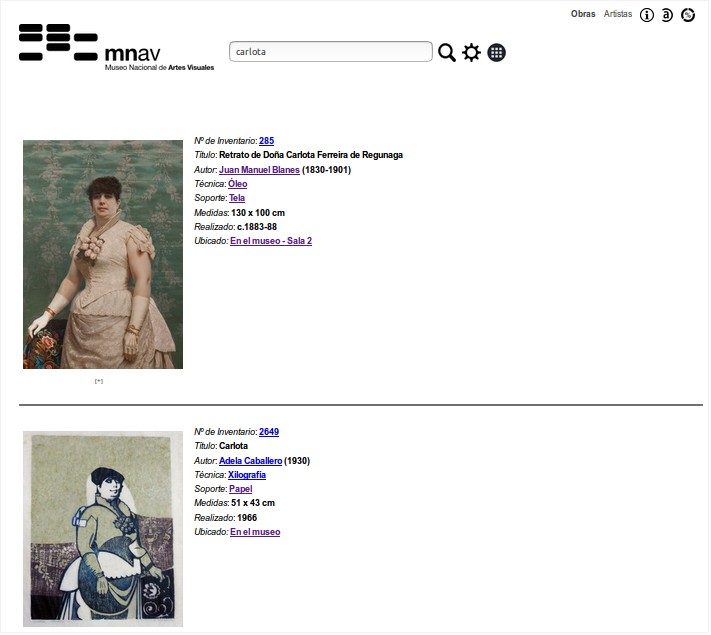Filter by support Papel link
The height and width of the screenshot is (635, 711).
[241, 489]
